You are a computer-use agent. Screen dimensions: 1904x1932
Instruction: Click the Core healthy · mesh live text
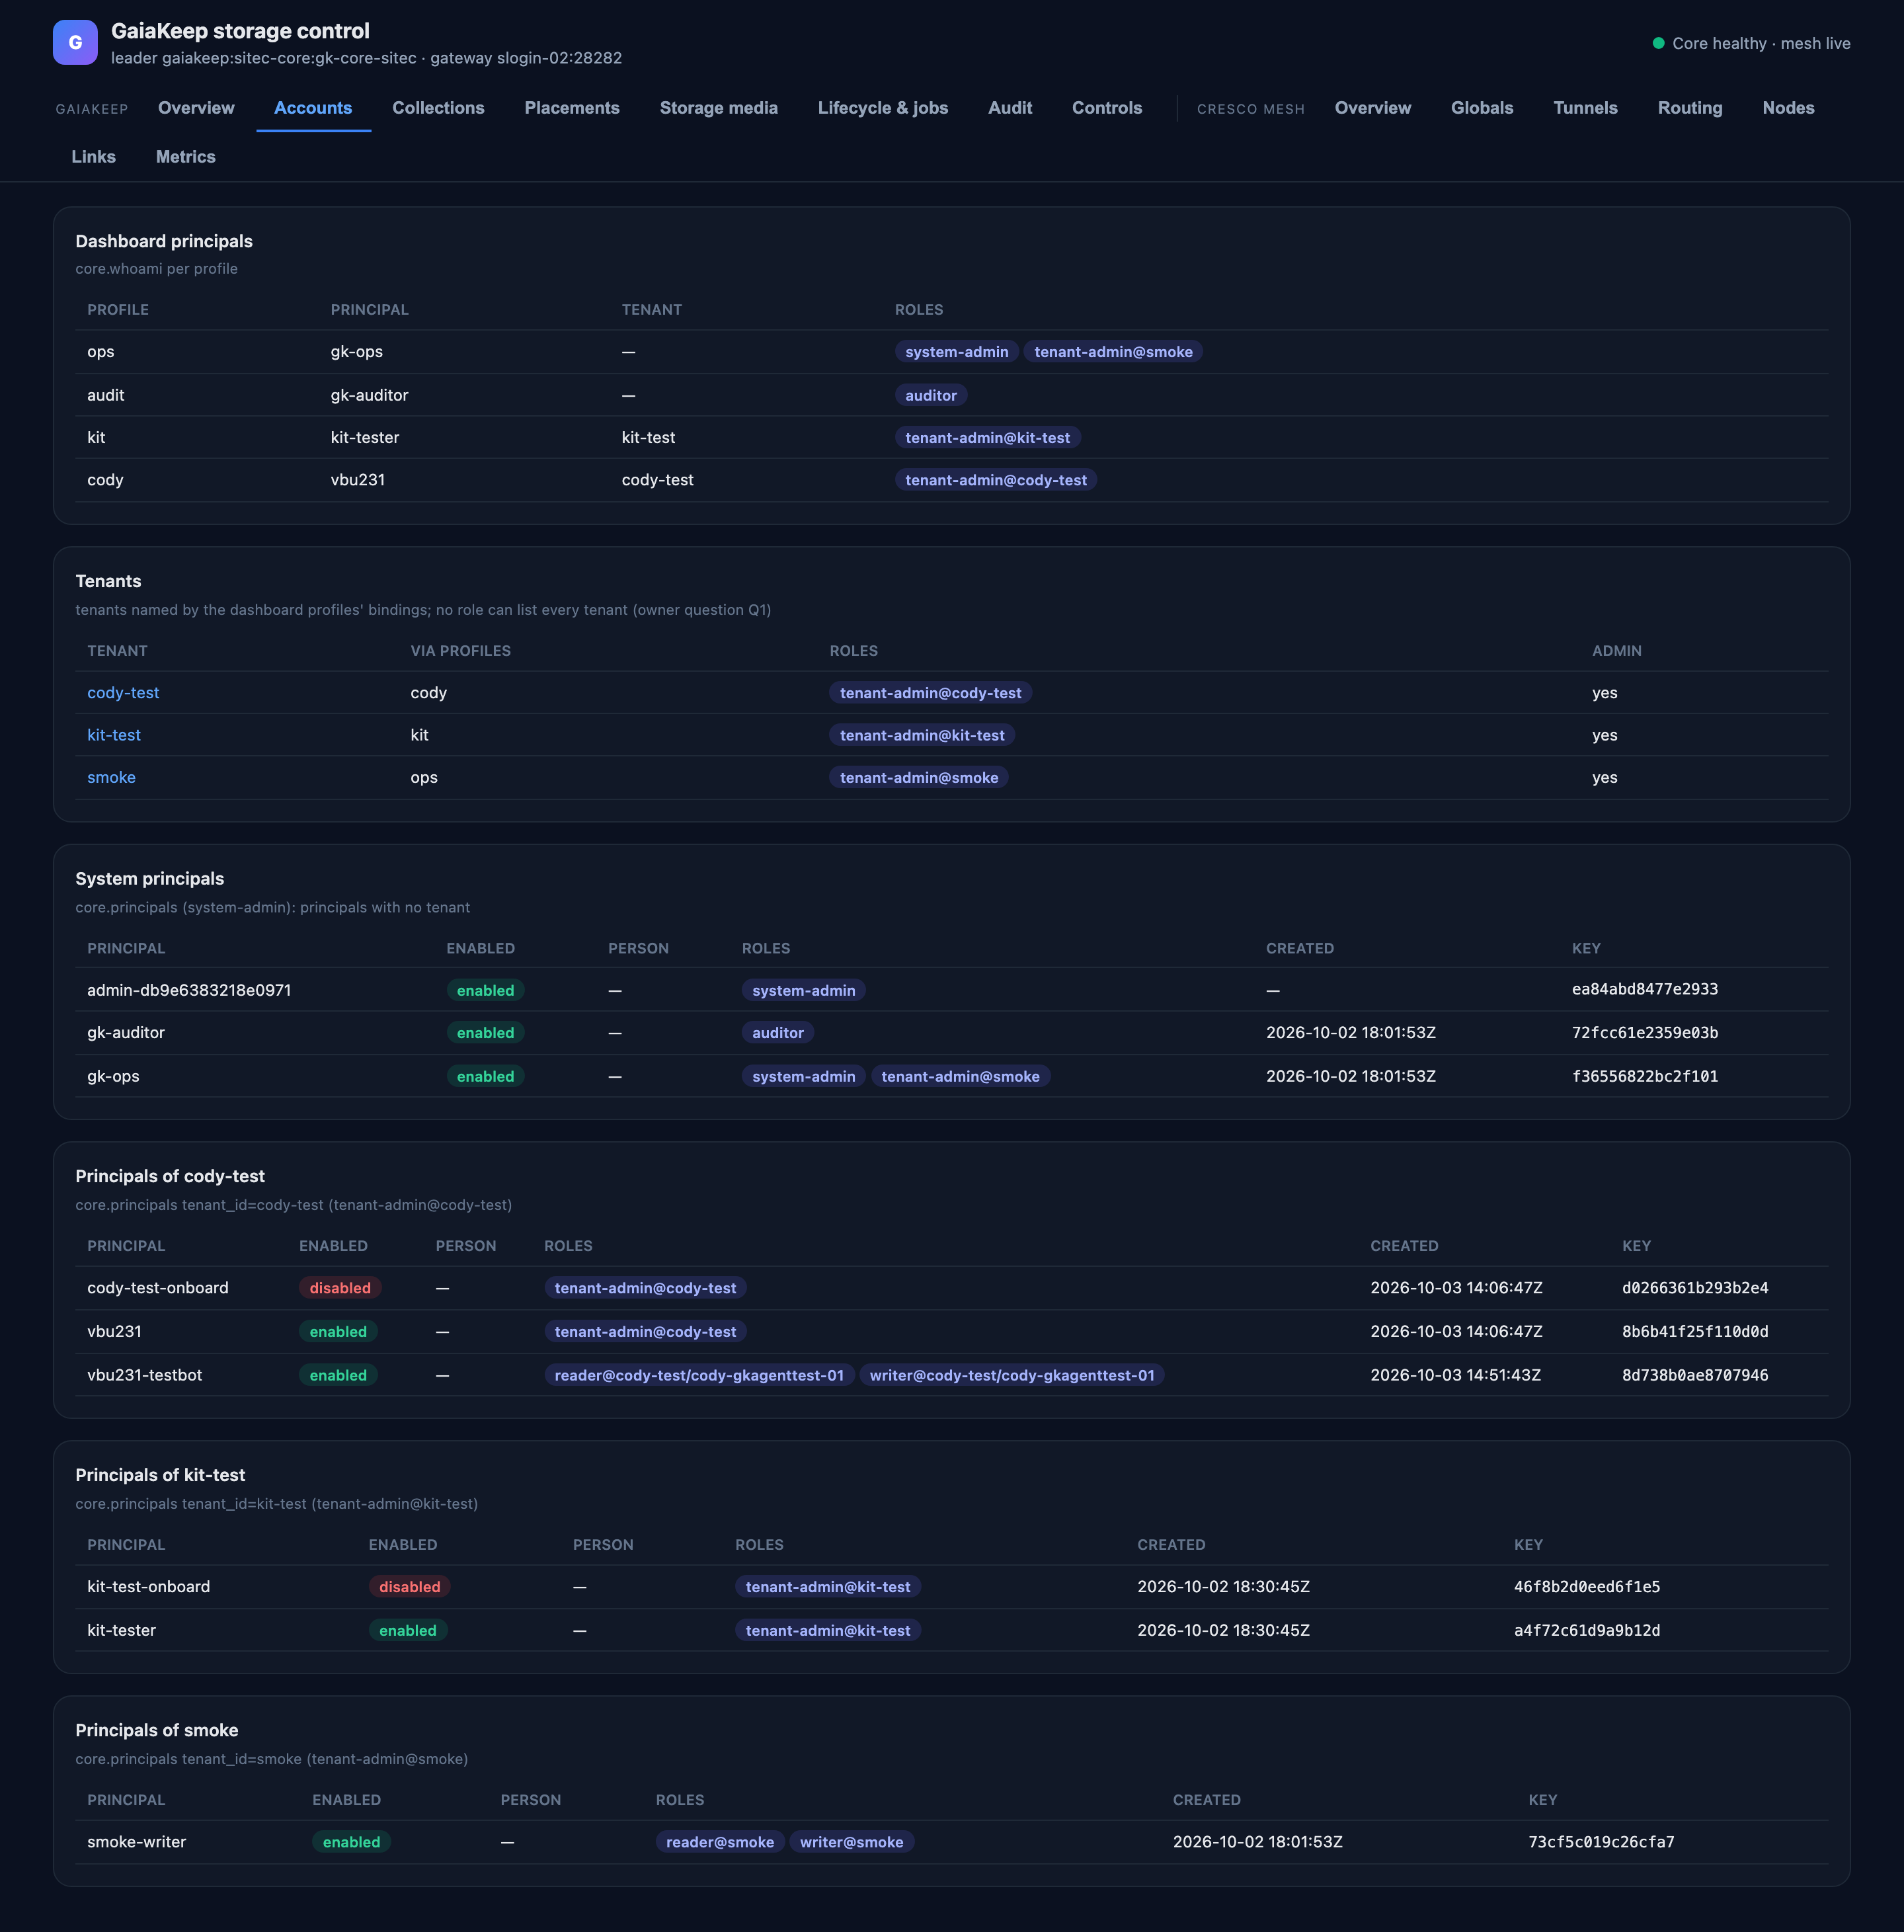(1761, 43)
